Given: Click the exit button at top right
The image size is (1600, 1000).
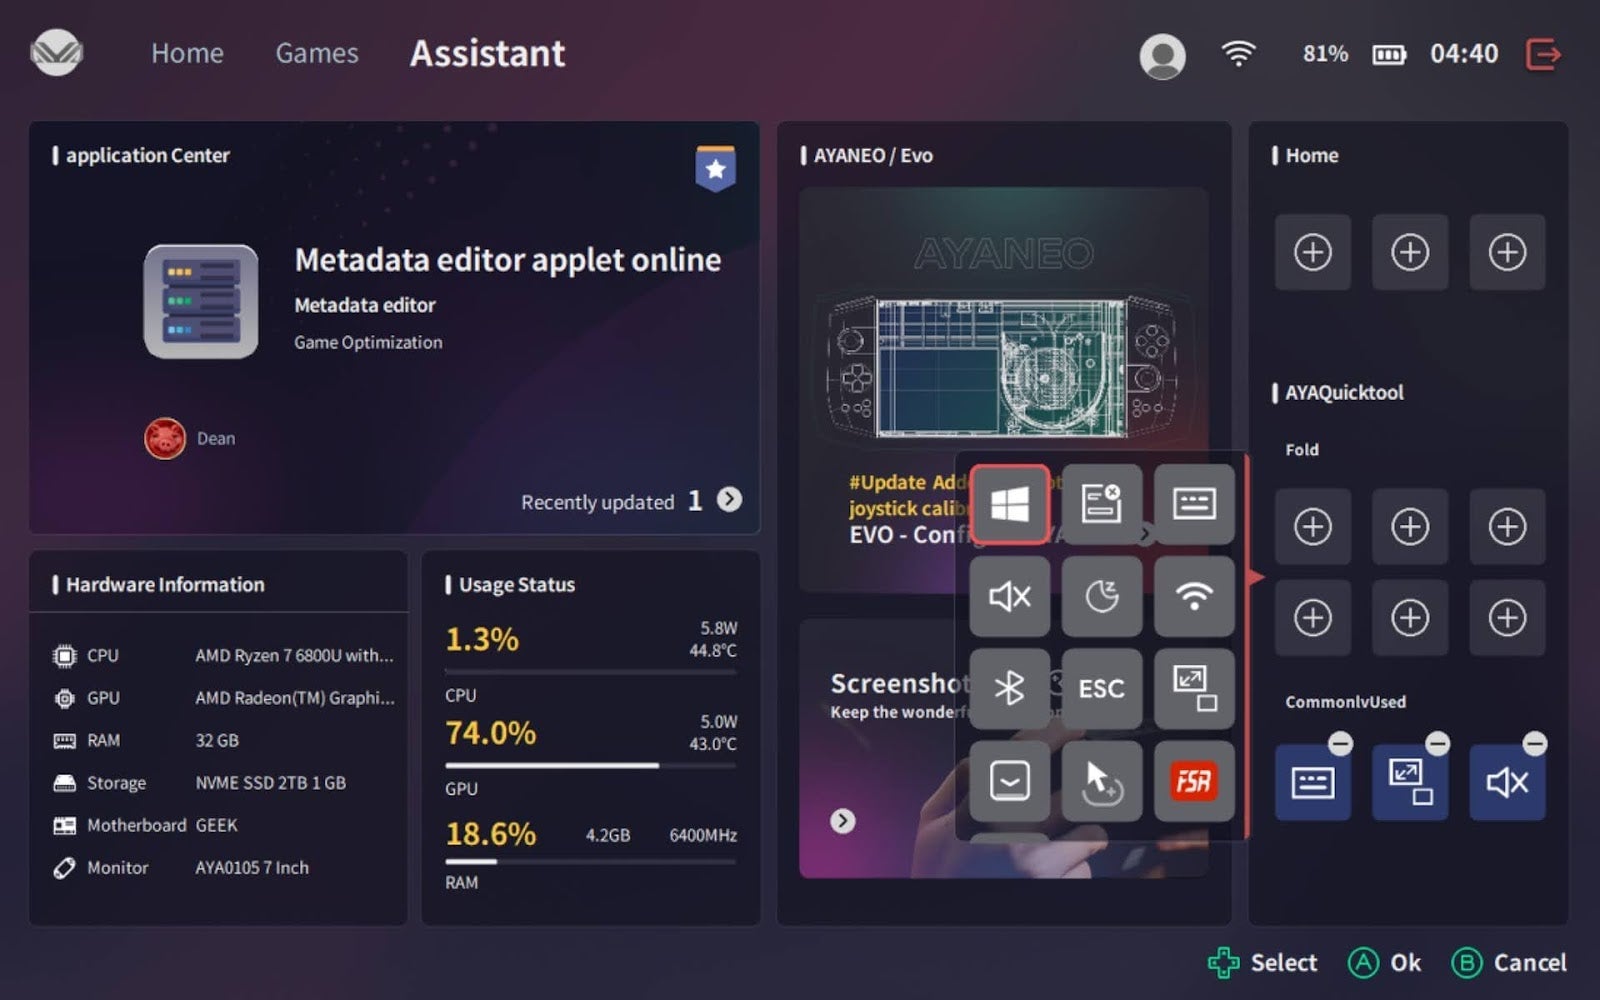Looking at the screenshot, I should point(1542,54).
